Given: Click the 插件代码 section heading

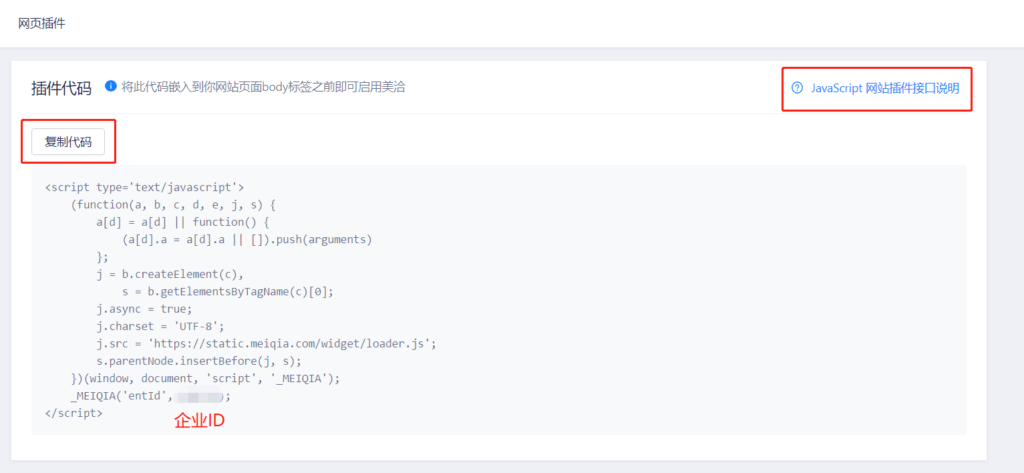Looking at the screenshot, I should coord(61,88).
